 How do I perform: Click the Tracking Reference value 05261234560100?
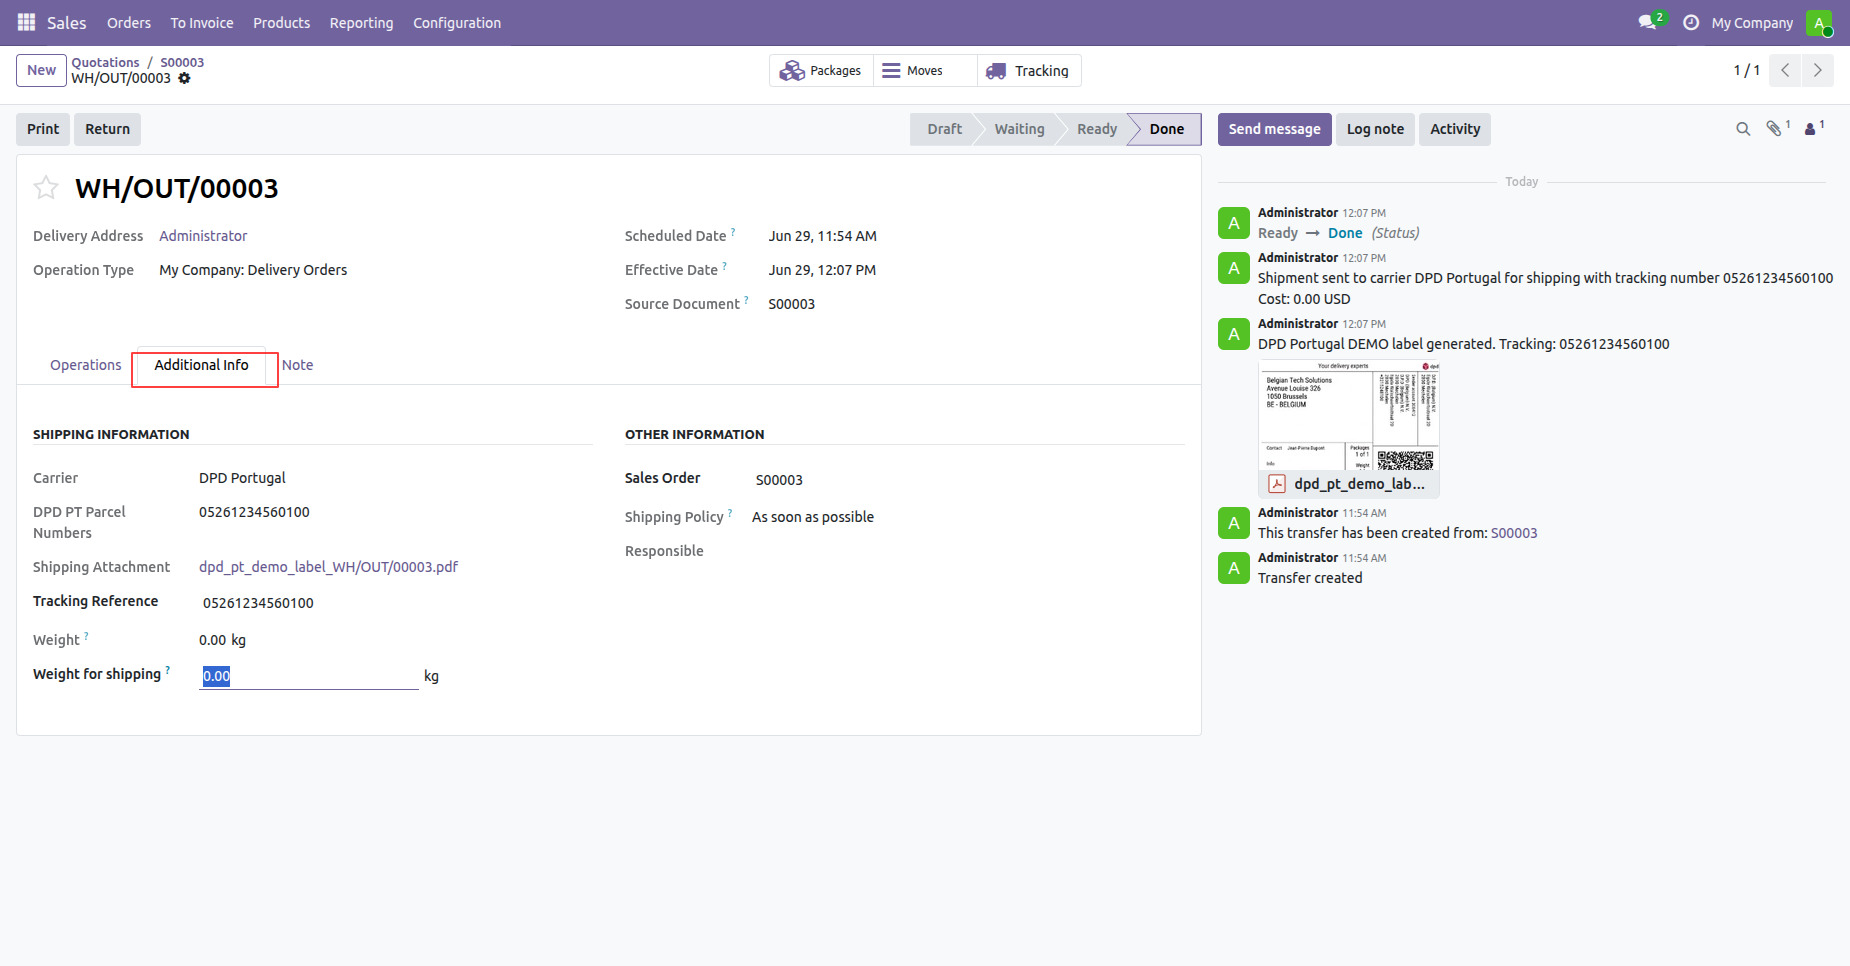click(258, 603)
